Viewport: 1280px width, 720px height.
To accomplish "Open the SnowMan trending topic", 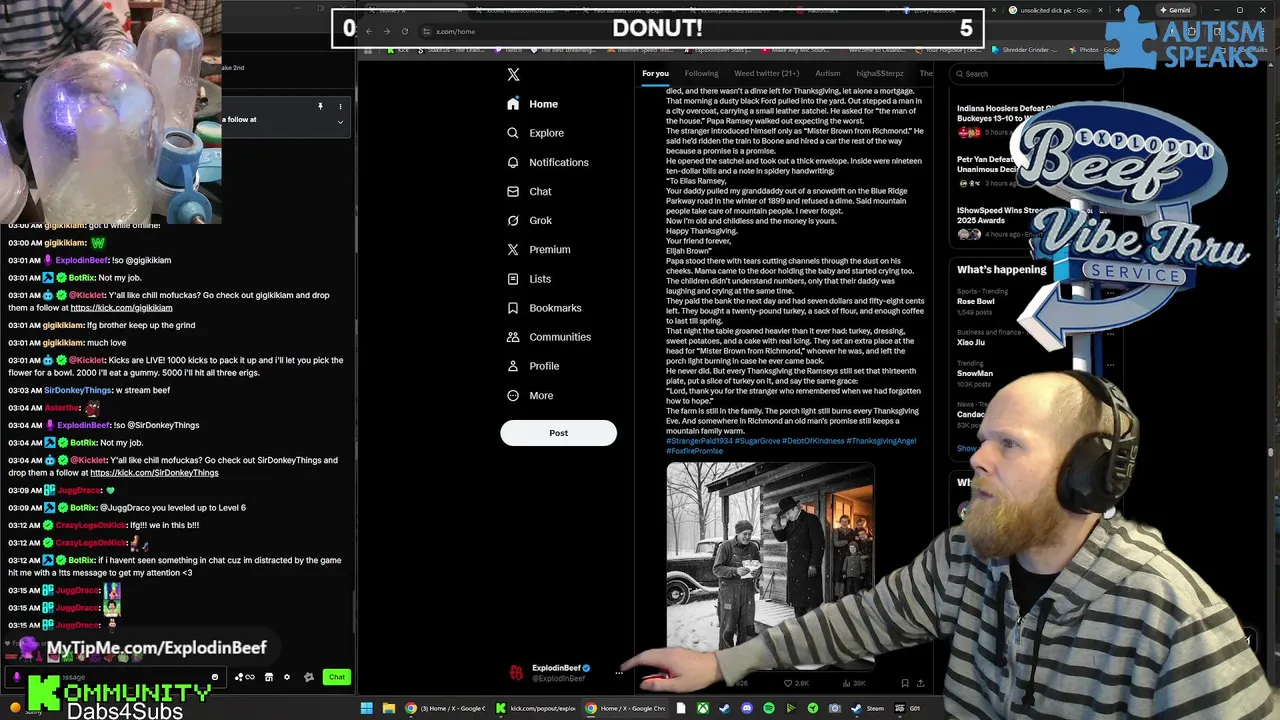I will [975, 373].
